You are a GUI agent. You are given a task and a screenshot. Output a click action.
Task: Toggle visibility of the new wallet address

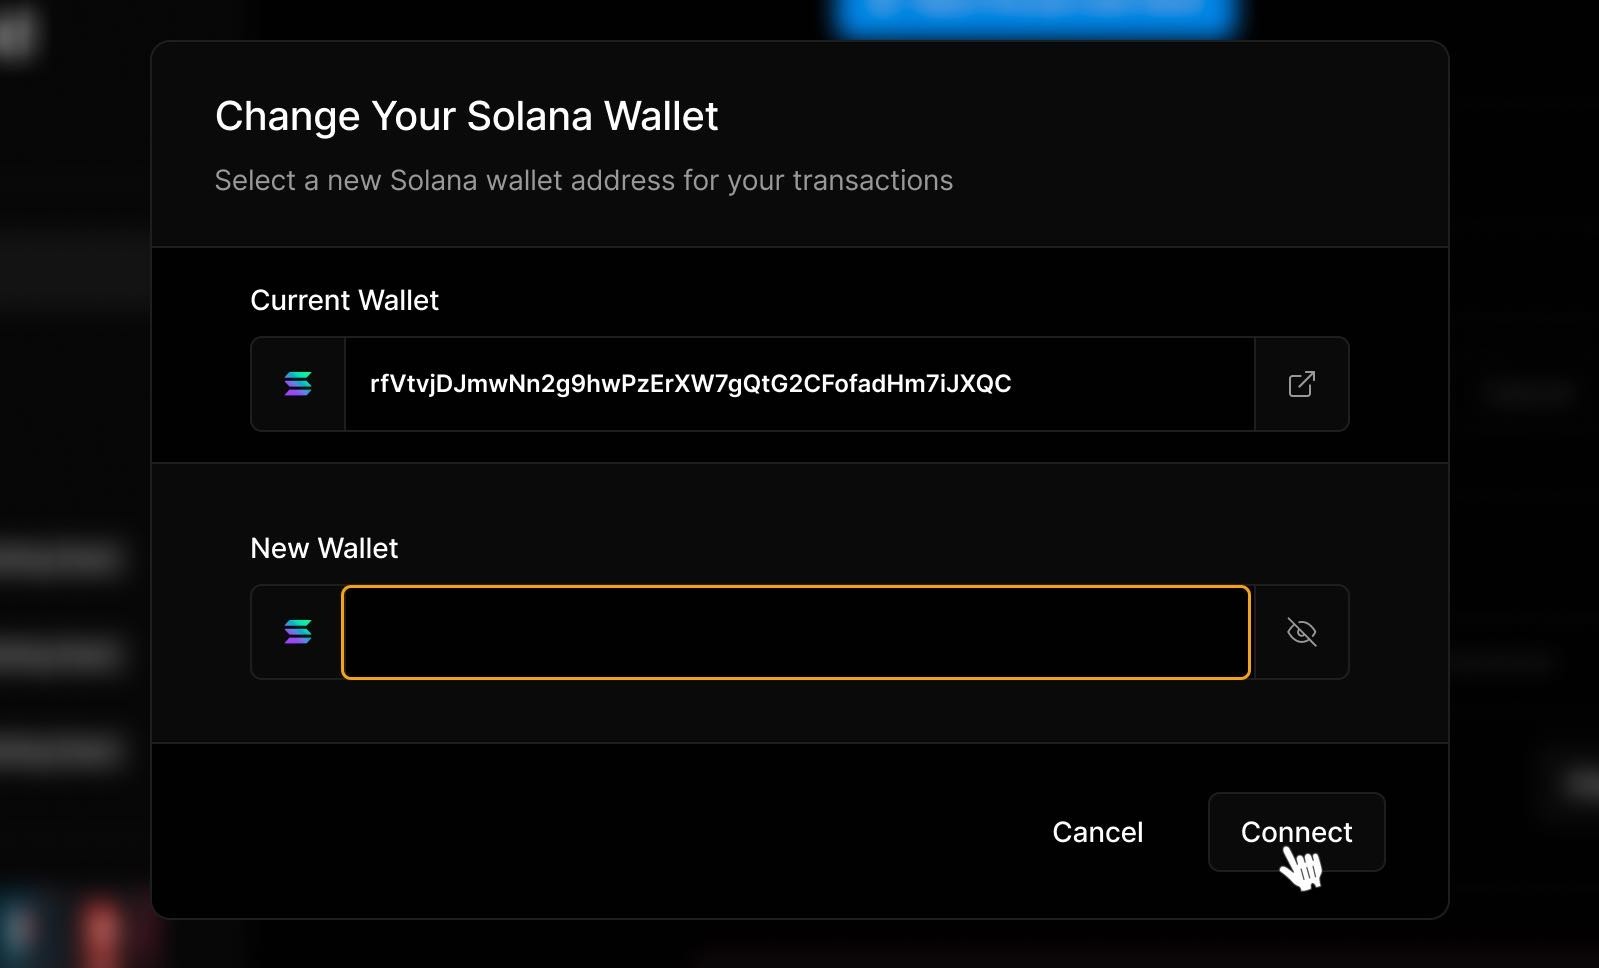pyautogui.click(x=1301, y=632)
